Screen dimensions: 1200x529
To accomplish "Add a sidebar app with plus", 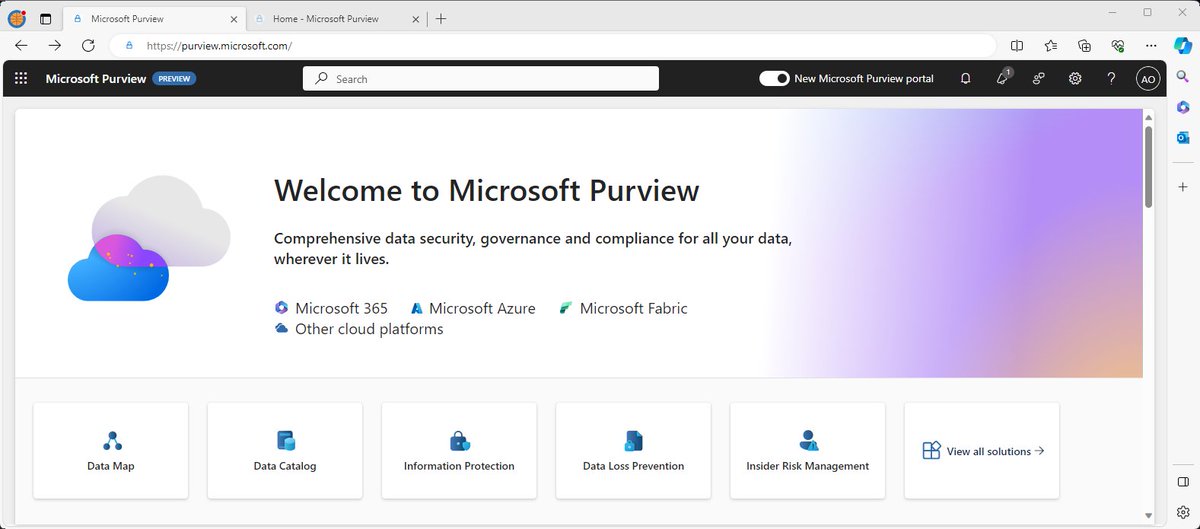I will (1183, 187).
